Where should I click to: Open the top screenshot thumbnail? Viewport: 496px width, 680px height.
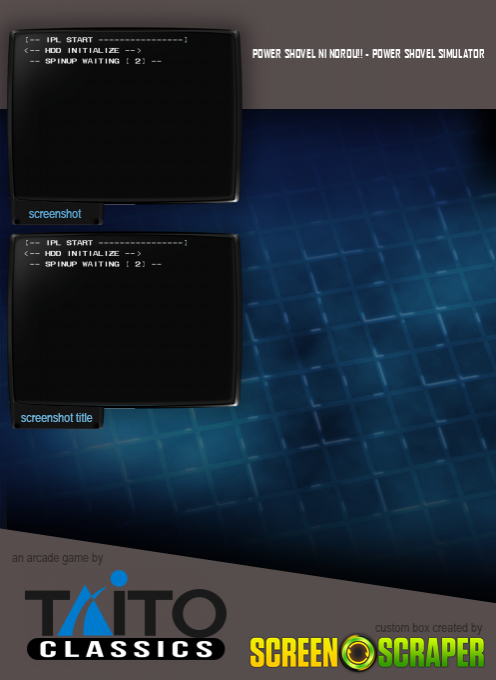click(124, 116)
